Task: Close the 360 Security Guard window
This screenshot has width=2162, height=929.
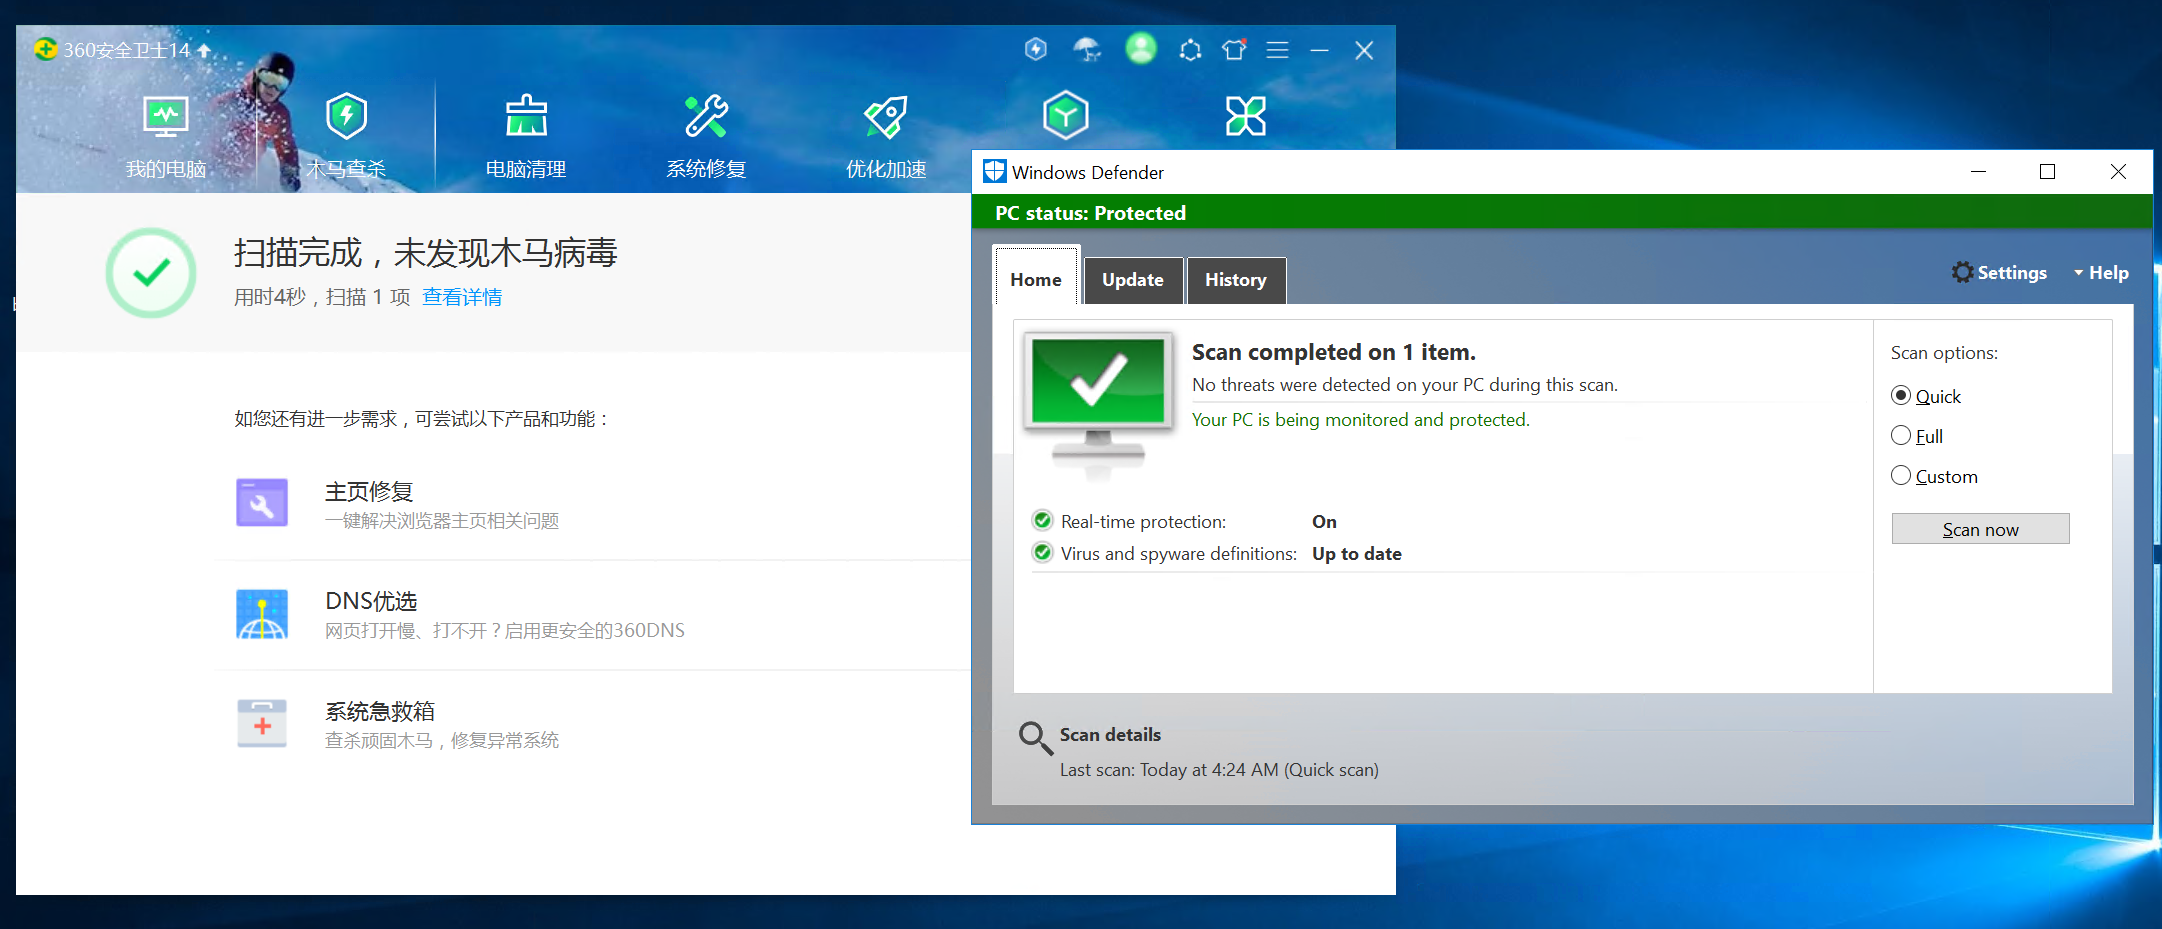Action: (x=1364, y=50)
